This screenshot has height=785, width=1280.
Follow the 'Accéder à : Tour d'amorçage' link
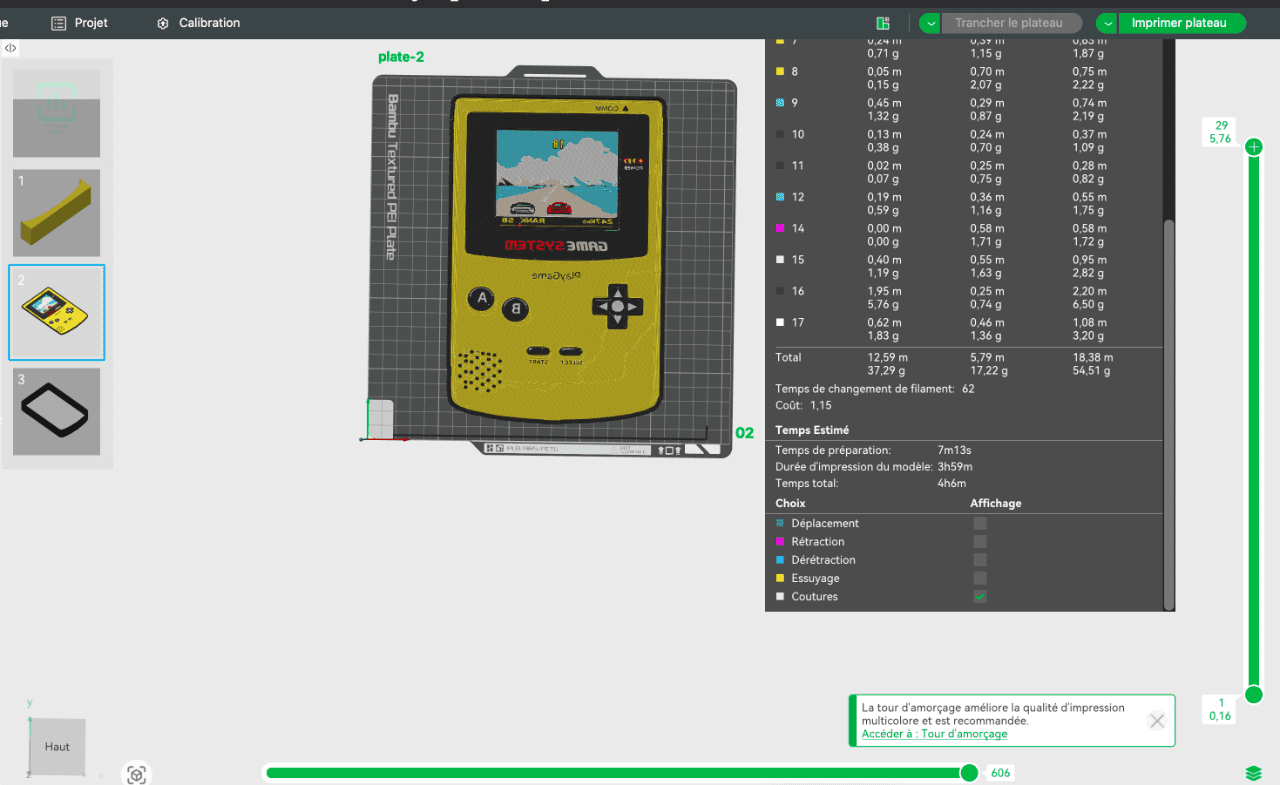click(x=934, y=734)
